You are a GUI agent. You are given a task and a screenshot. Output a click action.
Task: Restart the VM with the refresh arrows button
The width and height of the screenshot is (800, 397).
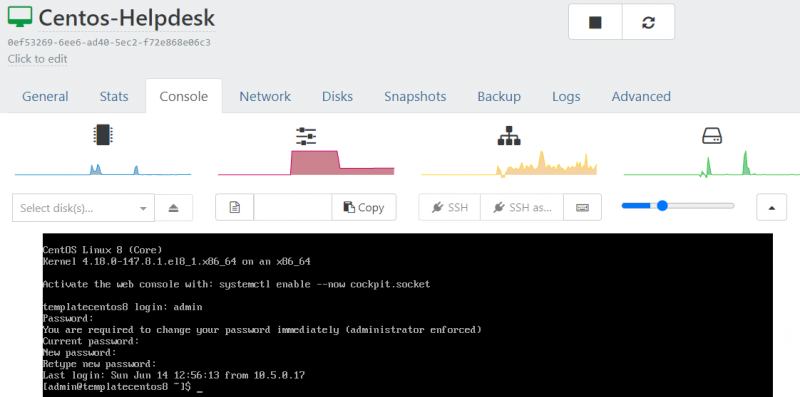tap(648, 22)
